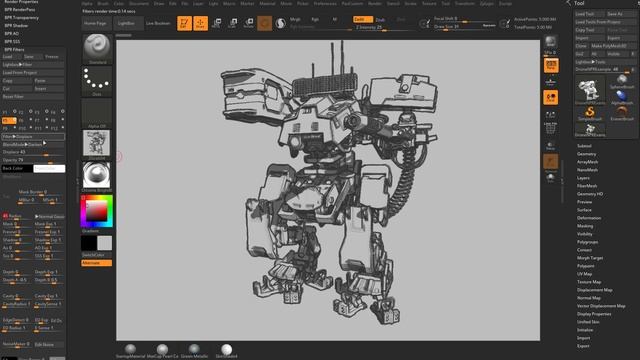Toggle the Alternate button under SwitchColor

97,263
